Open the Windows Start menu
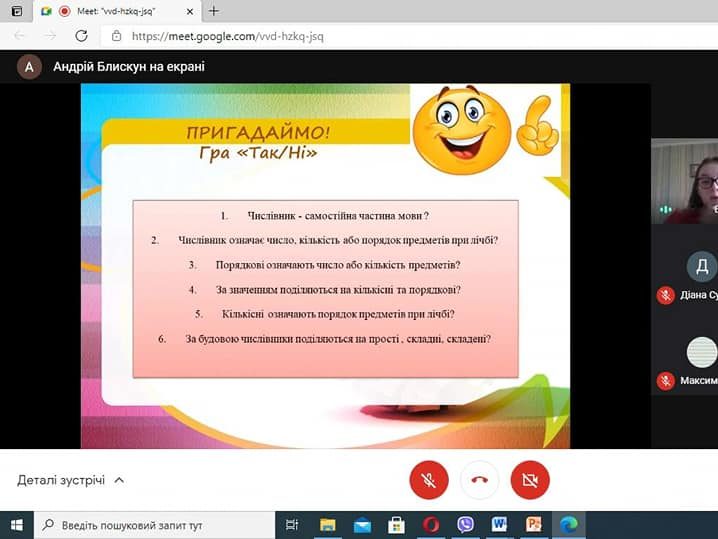 tap(16, 524)
